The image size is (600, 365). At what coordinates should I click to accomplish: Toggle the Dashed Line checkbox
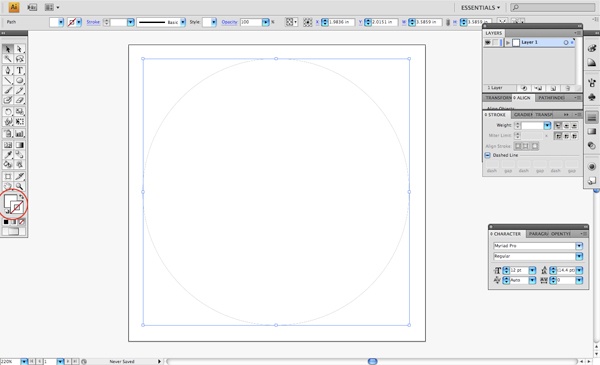click(488, 155)
